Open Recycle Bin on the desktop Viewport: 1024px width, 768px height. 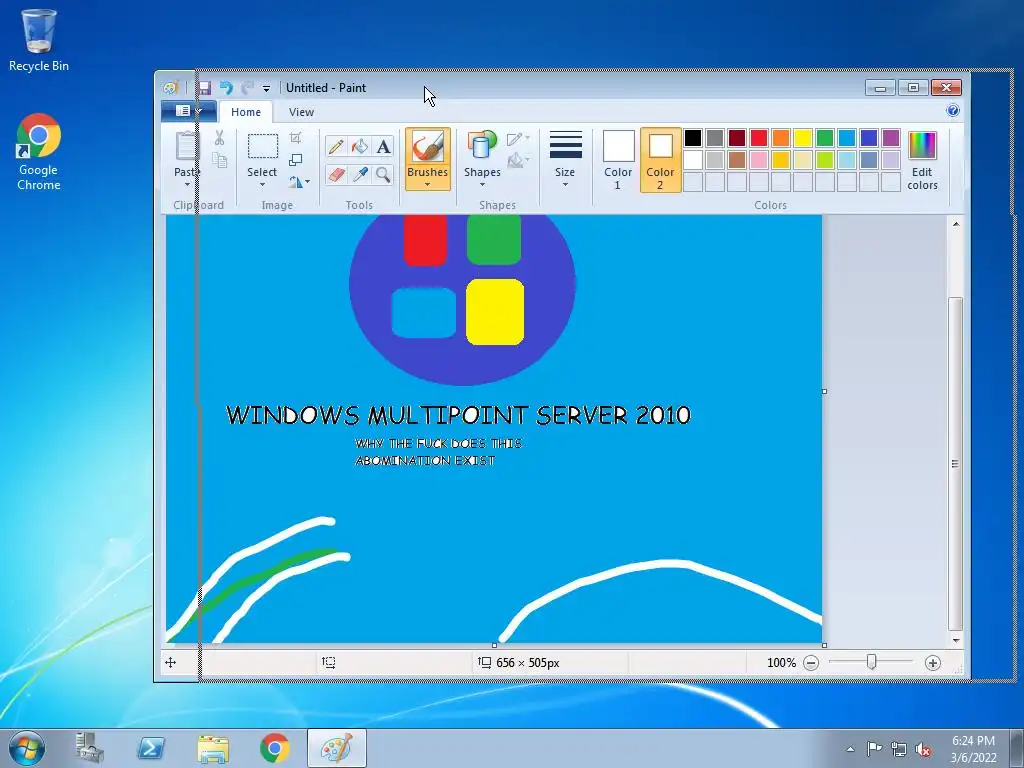click(x=39, y=39)
